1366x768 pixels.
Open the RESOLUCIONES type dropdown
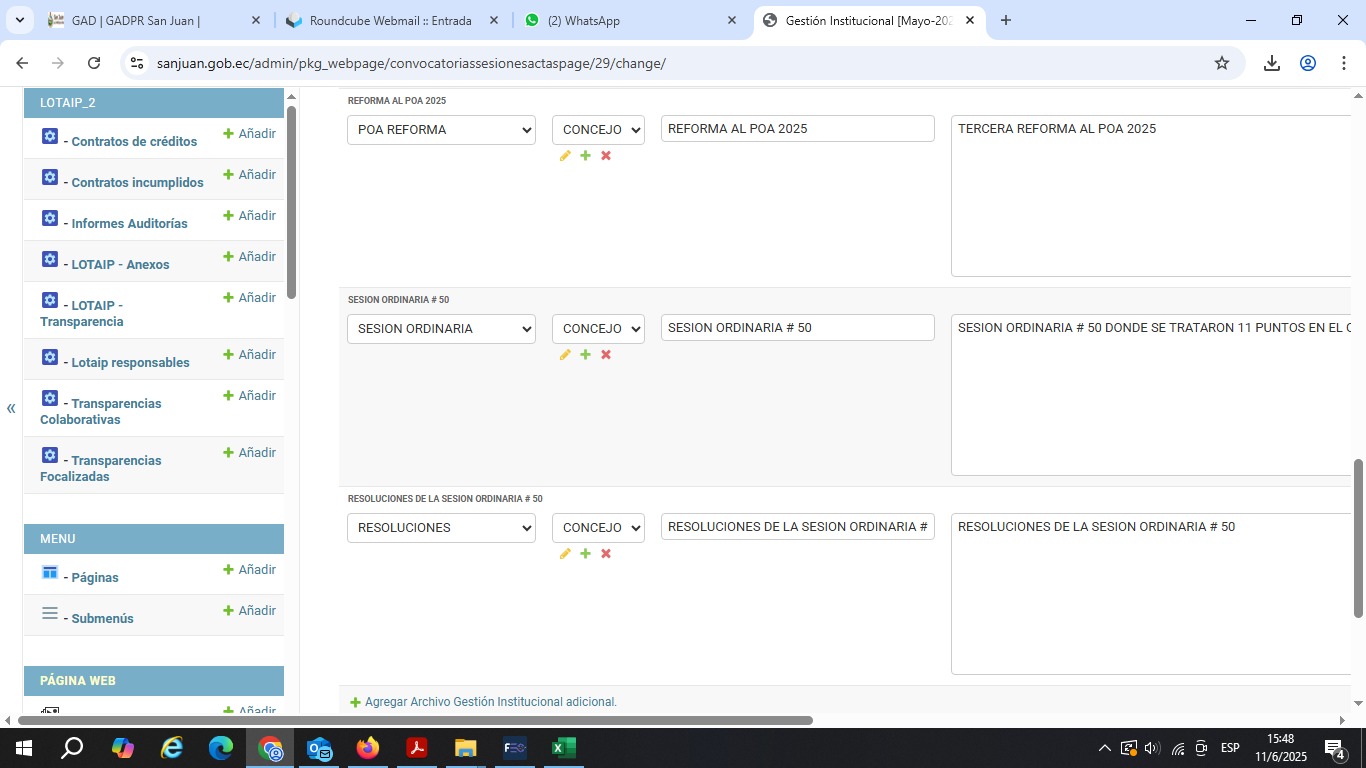[441, 528]
